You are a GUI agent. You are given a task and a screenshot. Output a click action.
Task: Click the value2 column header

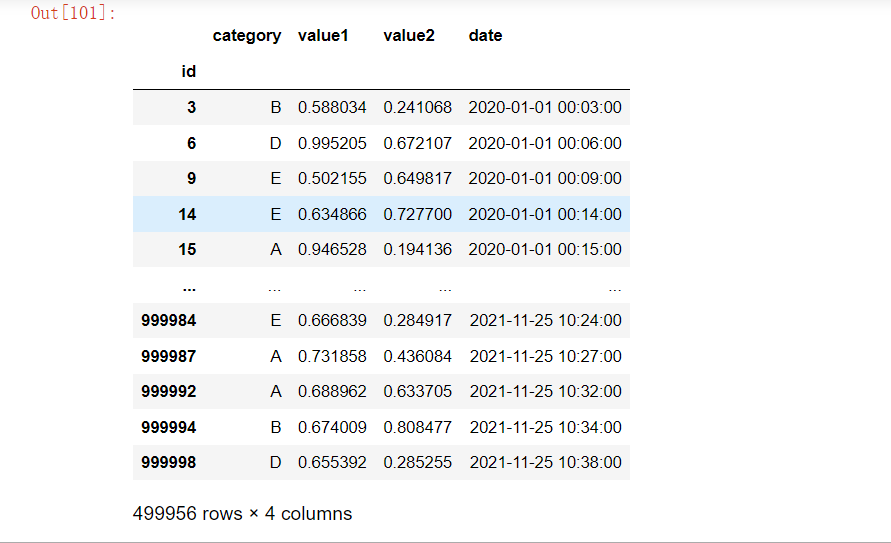[x=409, y=36]
